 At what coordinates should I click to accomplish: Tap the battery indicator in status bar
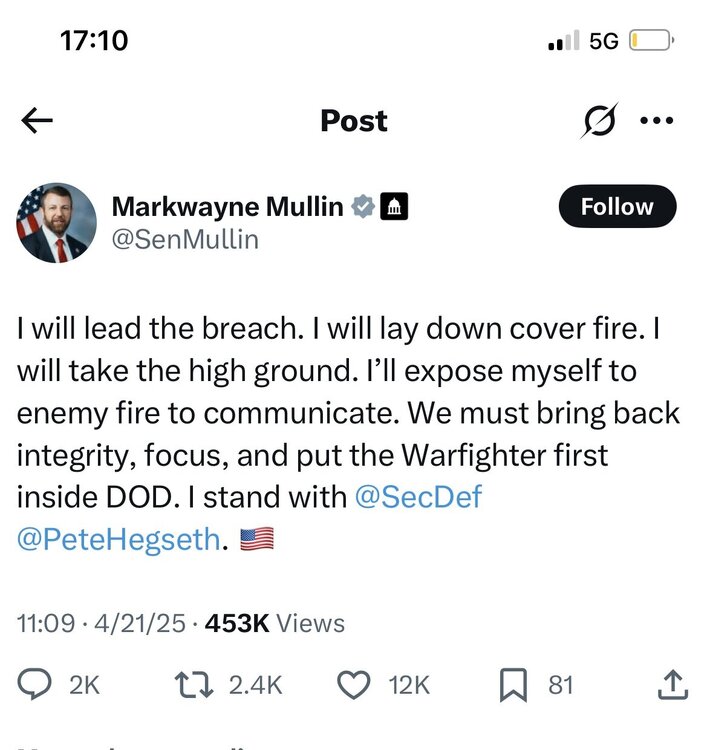653,41
